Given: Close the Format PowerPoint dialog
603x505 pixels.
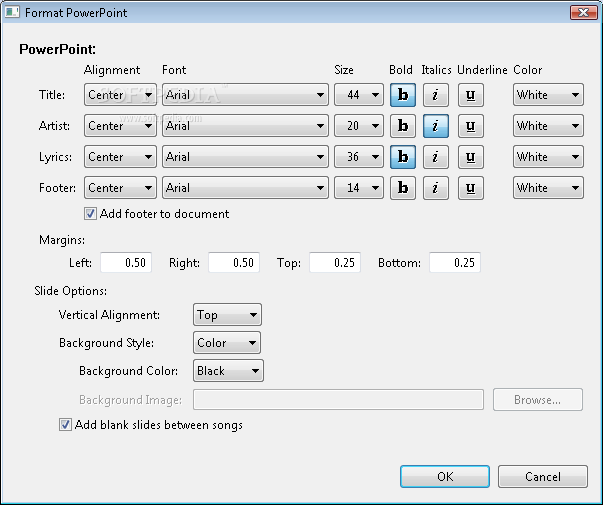Looking at the screenshot, I should tap(583, 13).
